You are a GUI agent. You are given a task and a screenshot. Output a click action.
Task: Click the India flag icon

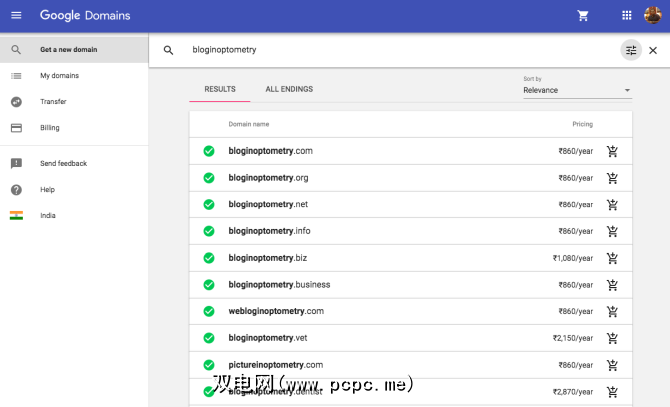pos(16,215)
